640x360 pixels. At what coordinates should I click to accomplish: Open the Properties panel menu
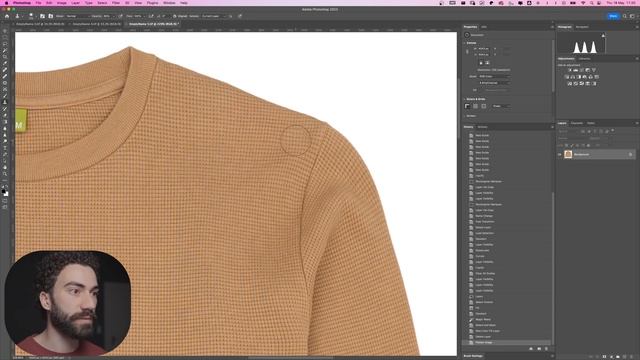pyautogui.click(x=552, y=27)
